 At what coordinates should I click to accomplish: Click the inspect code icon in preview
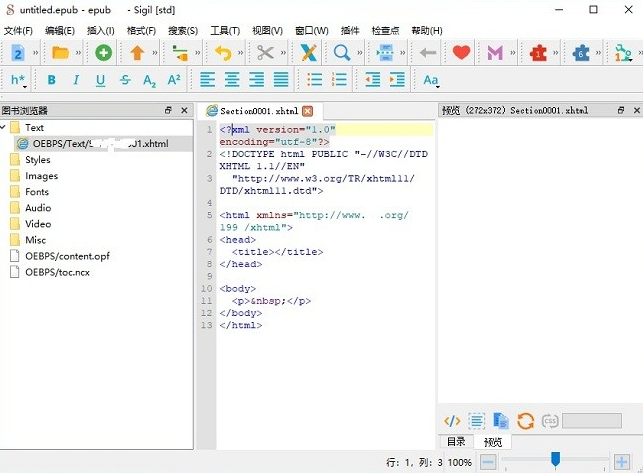[452, 420]
